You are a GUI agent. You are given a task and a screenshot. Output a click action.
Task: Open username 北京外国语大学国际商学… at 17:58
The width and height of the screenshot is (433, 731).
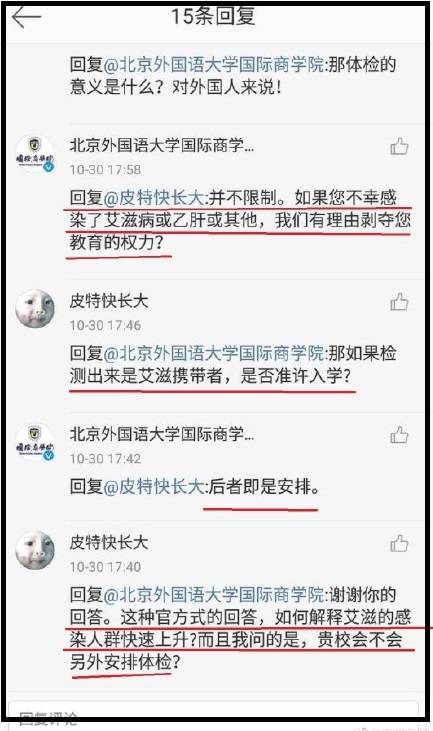[x=162, y=145]
